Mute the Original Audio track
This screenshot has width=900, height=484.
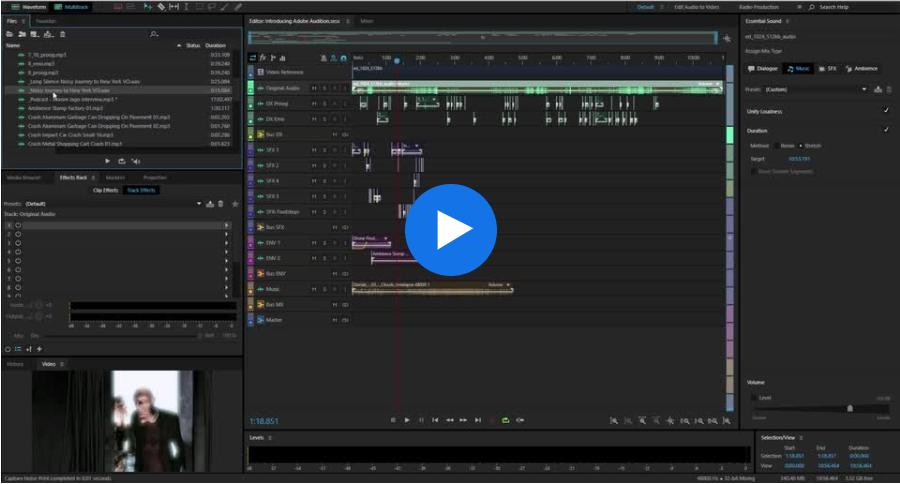(x=314, y=88)
